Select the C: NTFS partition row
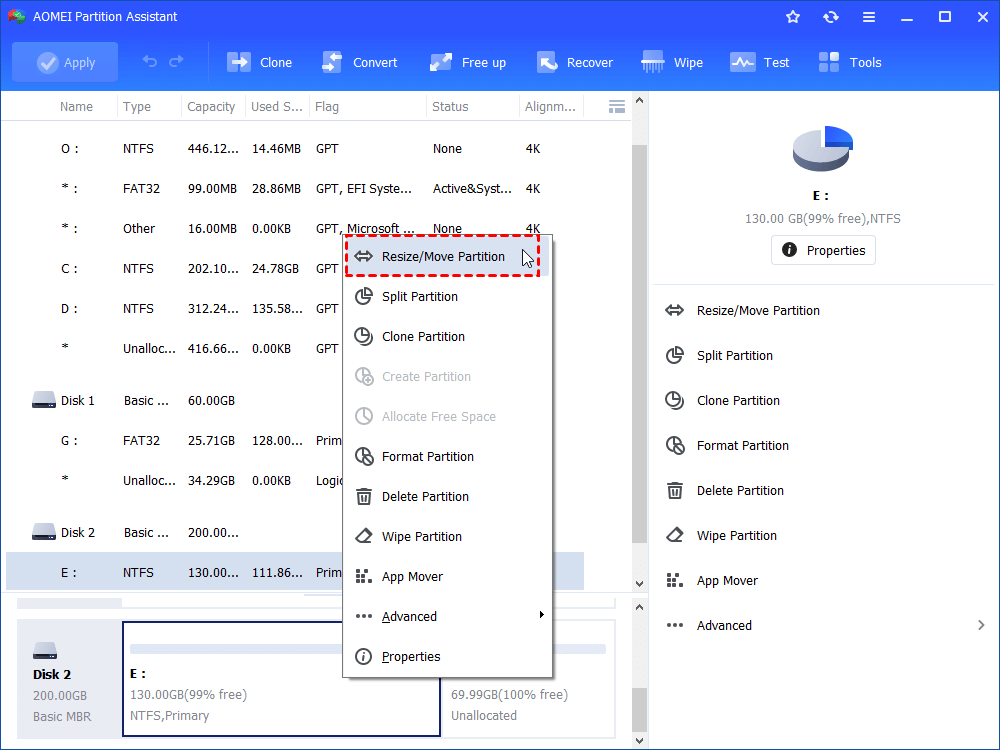This screenshot has width=1000, height=750. click(174, 268)
